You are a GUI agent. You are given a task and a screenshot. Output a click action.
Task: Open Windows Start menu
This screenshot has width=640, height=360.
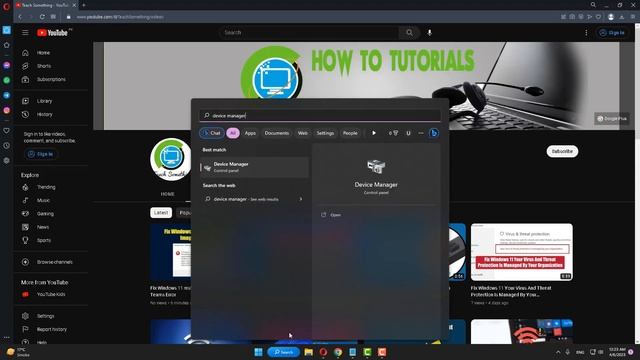[x=258, y=352]
